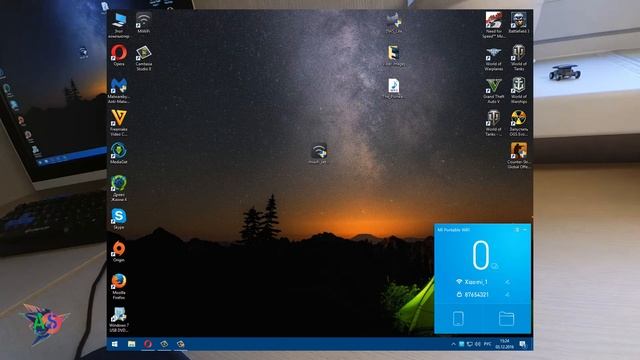Open connected devices phone icon in Mi Portable WiFi
The height and width of the screenshot is (360, 640).
458,318
